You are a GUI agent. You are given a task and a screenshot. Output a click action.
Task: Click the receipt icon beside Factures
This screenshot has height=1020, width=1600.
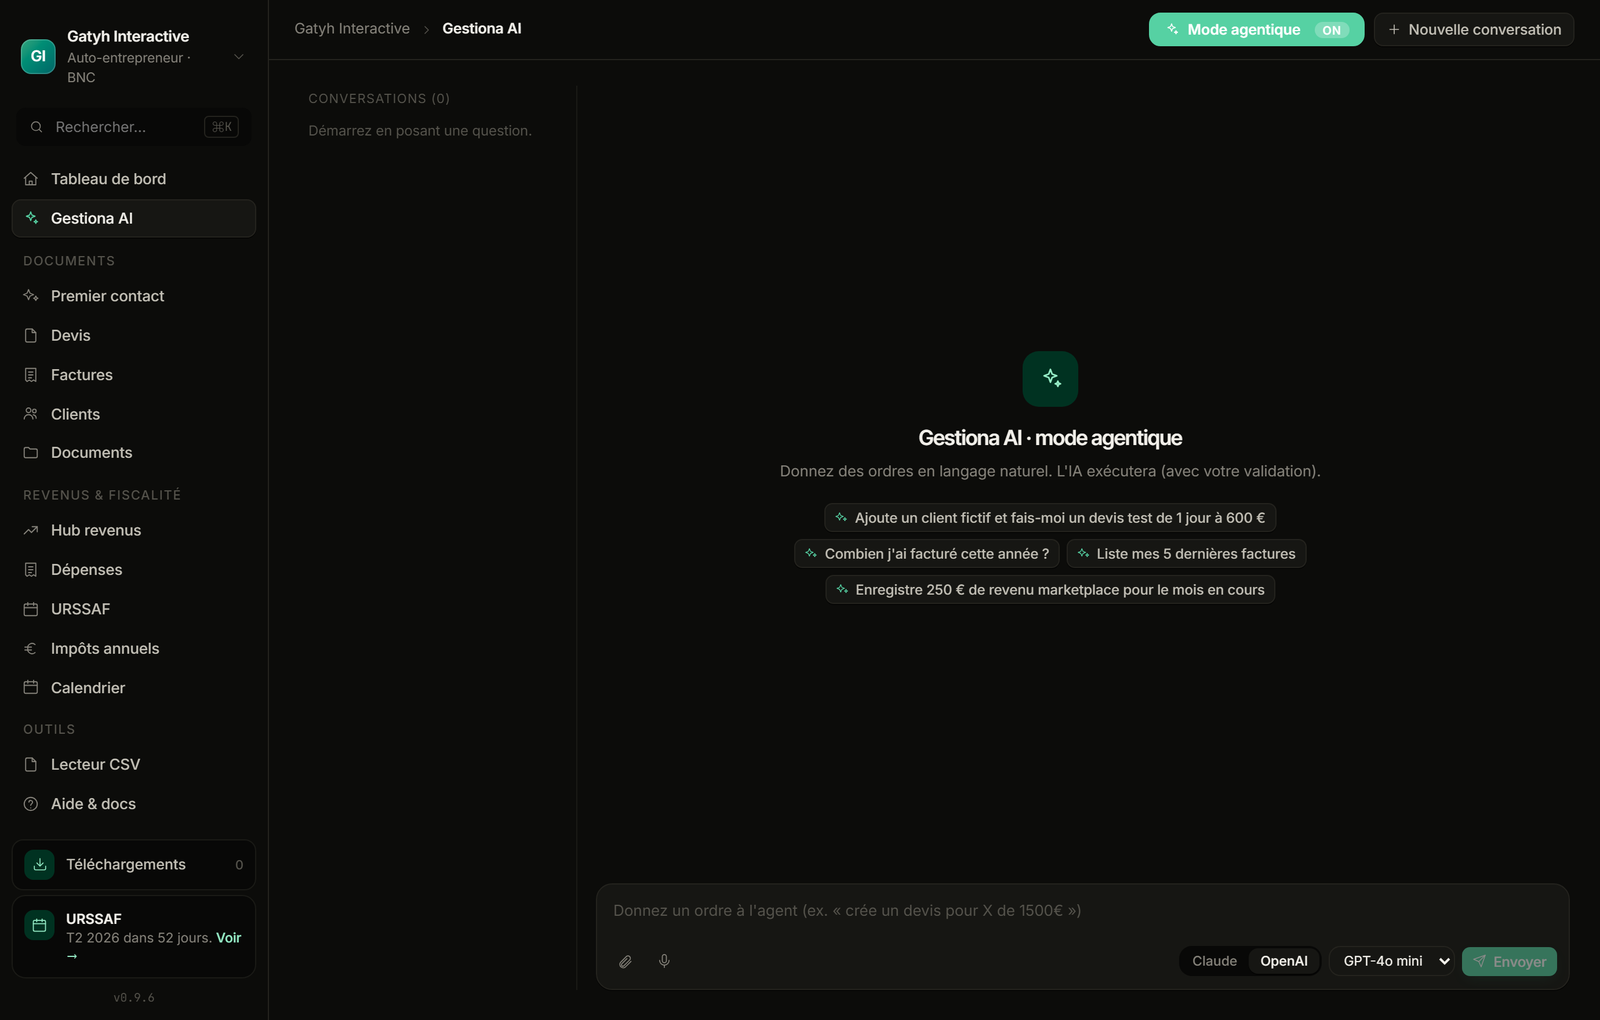(x=31, y=375)
